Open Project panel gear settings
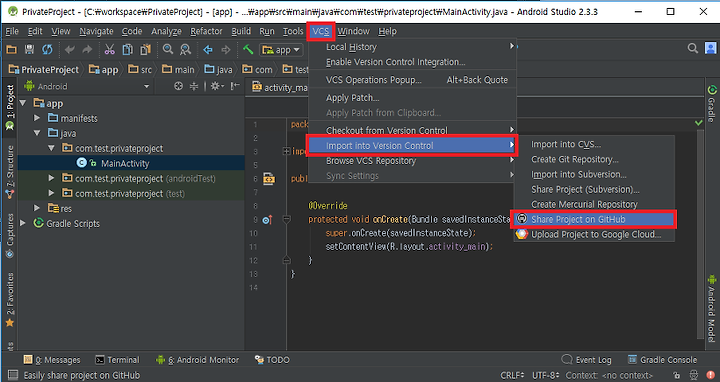 216,86
